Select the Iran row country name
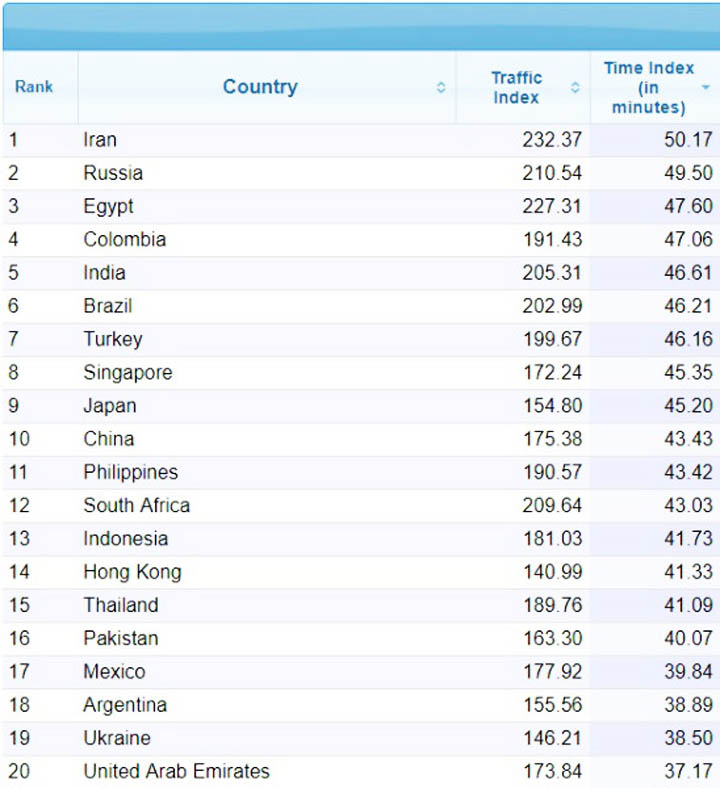 [x=100, y=140]
